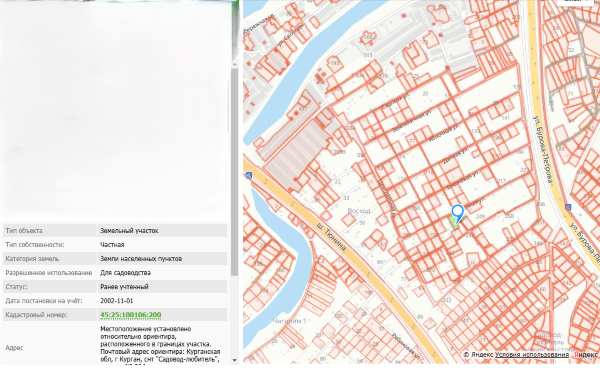Select the green highlighted land parcel

pos(454,222)
